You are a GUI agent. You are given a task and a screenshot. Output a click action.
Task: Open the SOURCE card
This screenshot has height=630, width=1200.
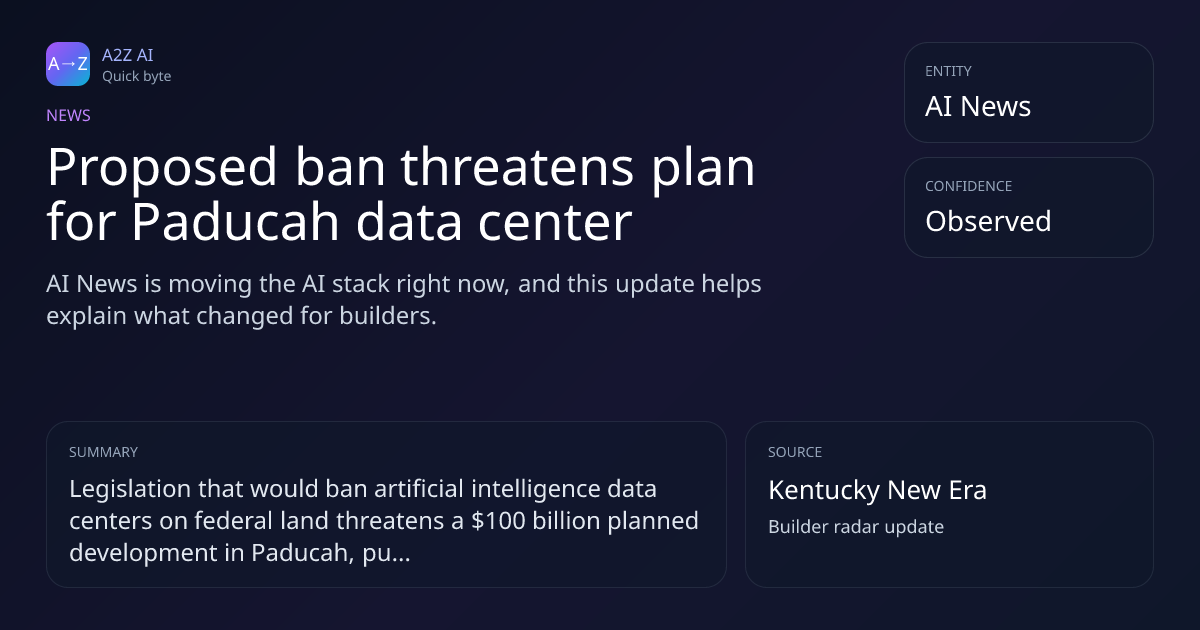tap(949, 504)
